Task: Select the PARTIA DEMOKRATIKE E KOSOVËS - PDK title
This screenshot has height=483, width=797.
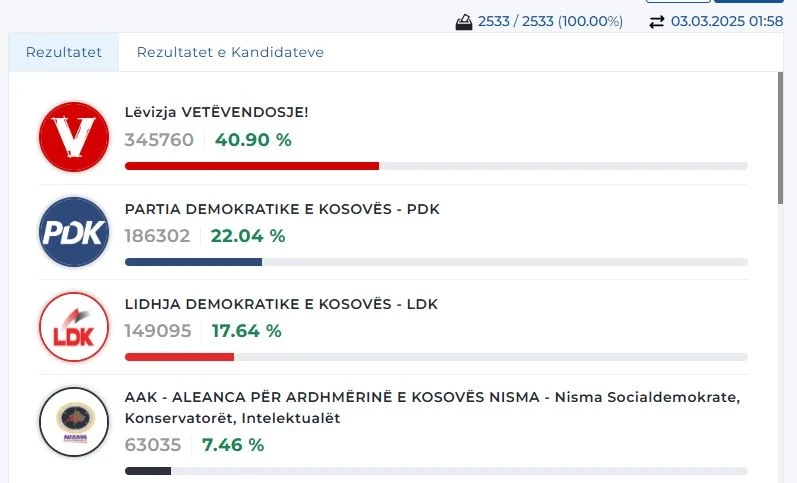Action: click(x=282, y=209)
